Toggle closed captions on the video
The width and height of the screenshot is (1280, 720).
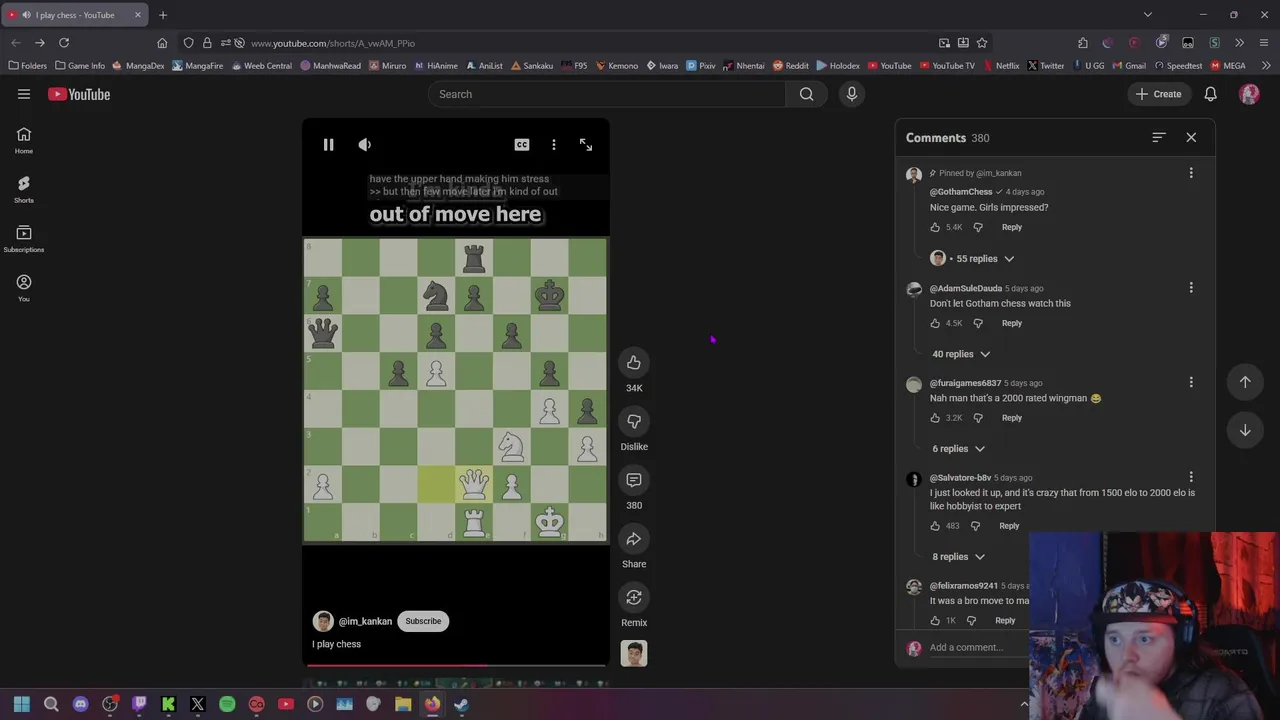(522, 145)
